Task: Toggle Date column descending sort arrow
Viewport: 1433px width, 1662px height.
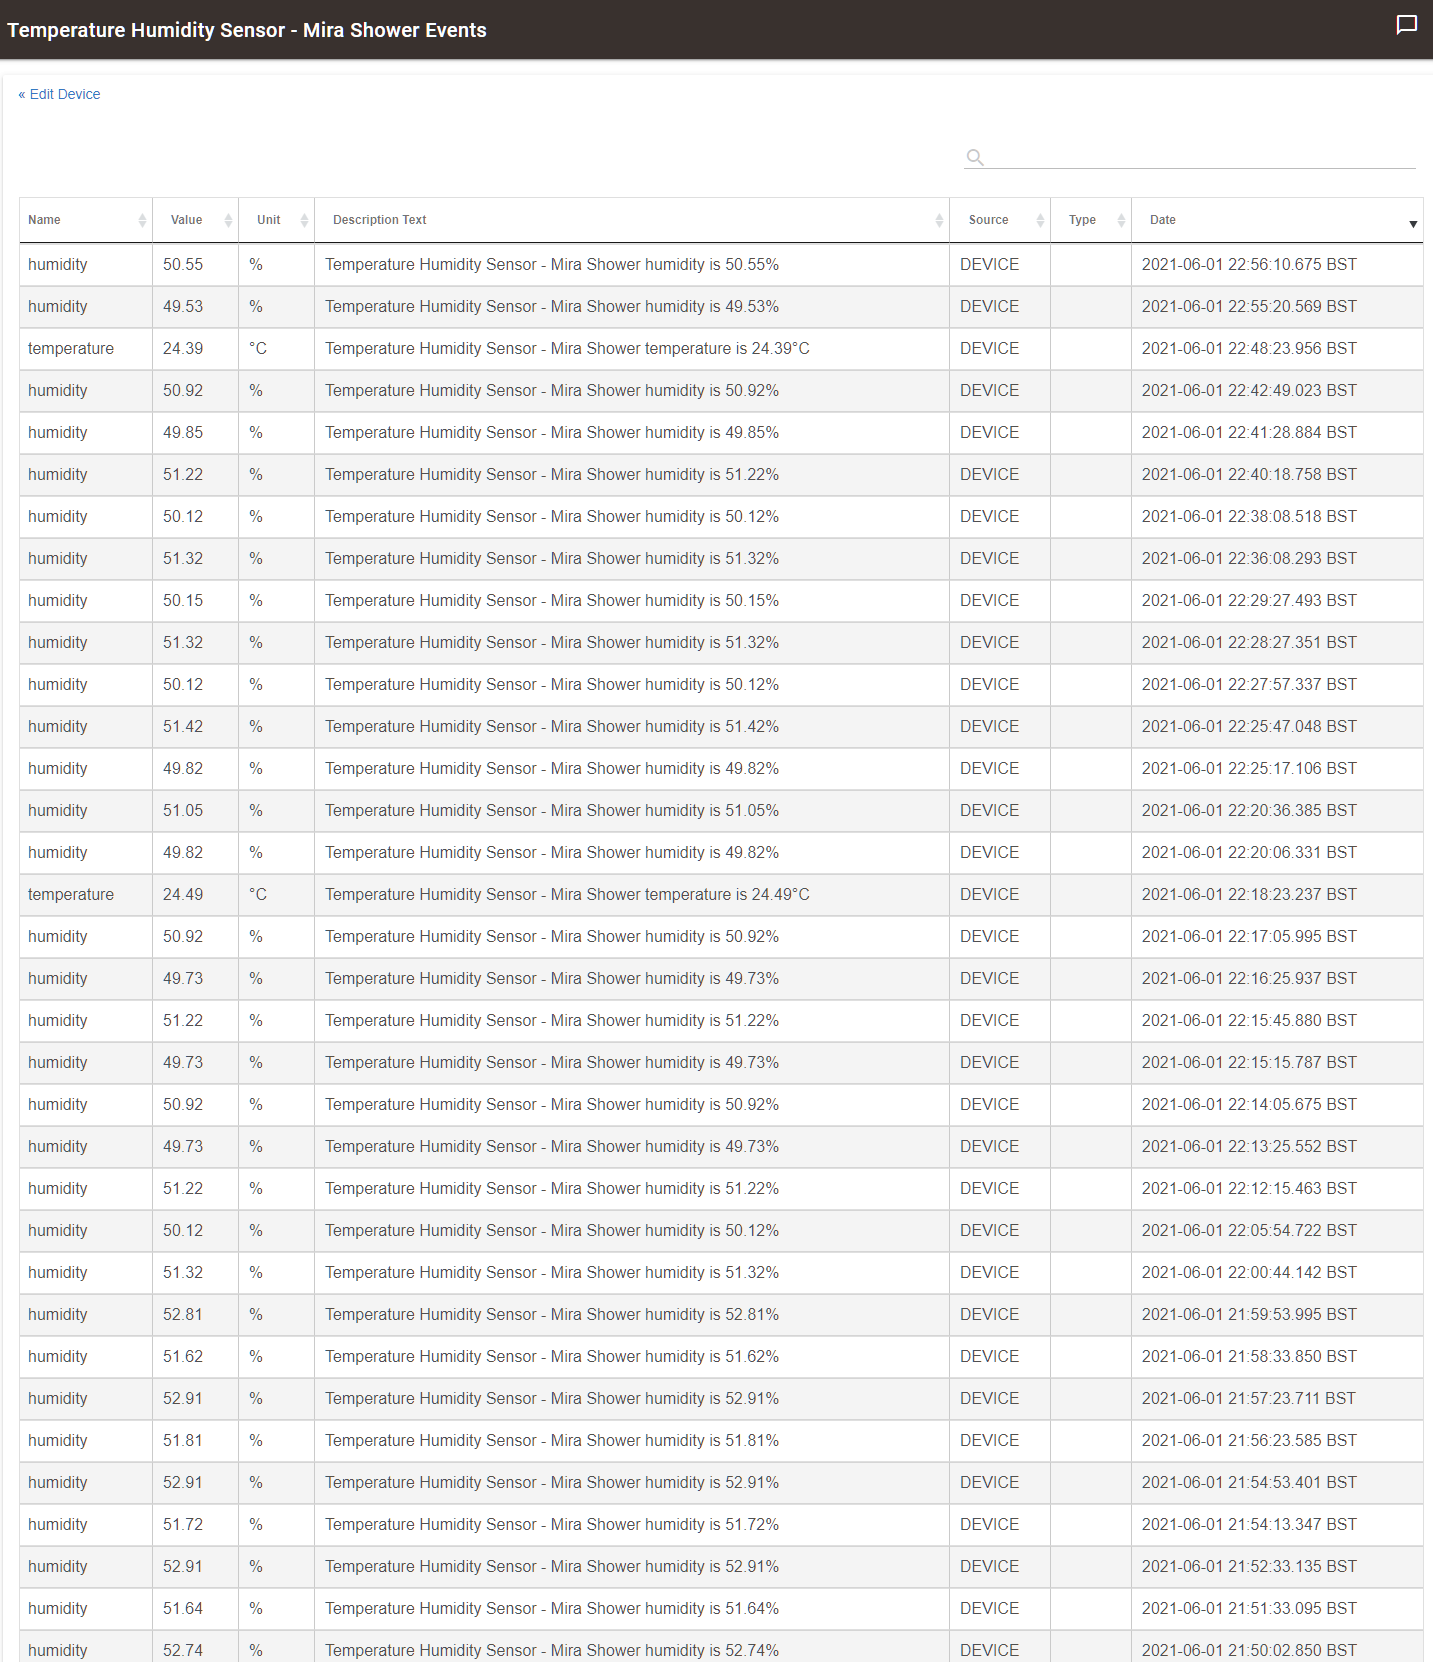Action: (x=1413, y=224)
